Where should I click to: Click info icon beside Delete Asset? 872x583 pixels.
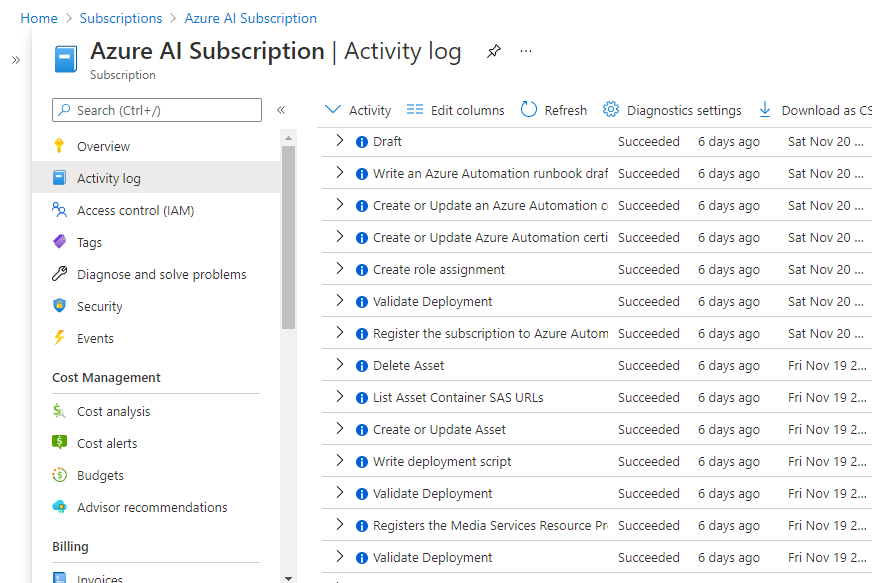(362, 366)
